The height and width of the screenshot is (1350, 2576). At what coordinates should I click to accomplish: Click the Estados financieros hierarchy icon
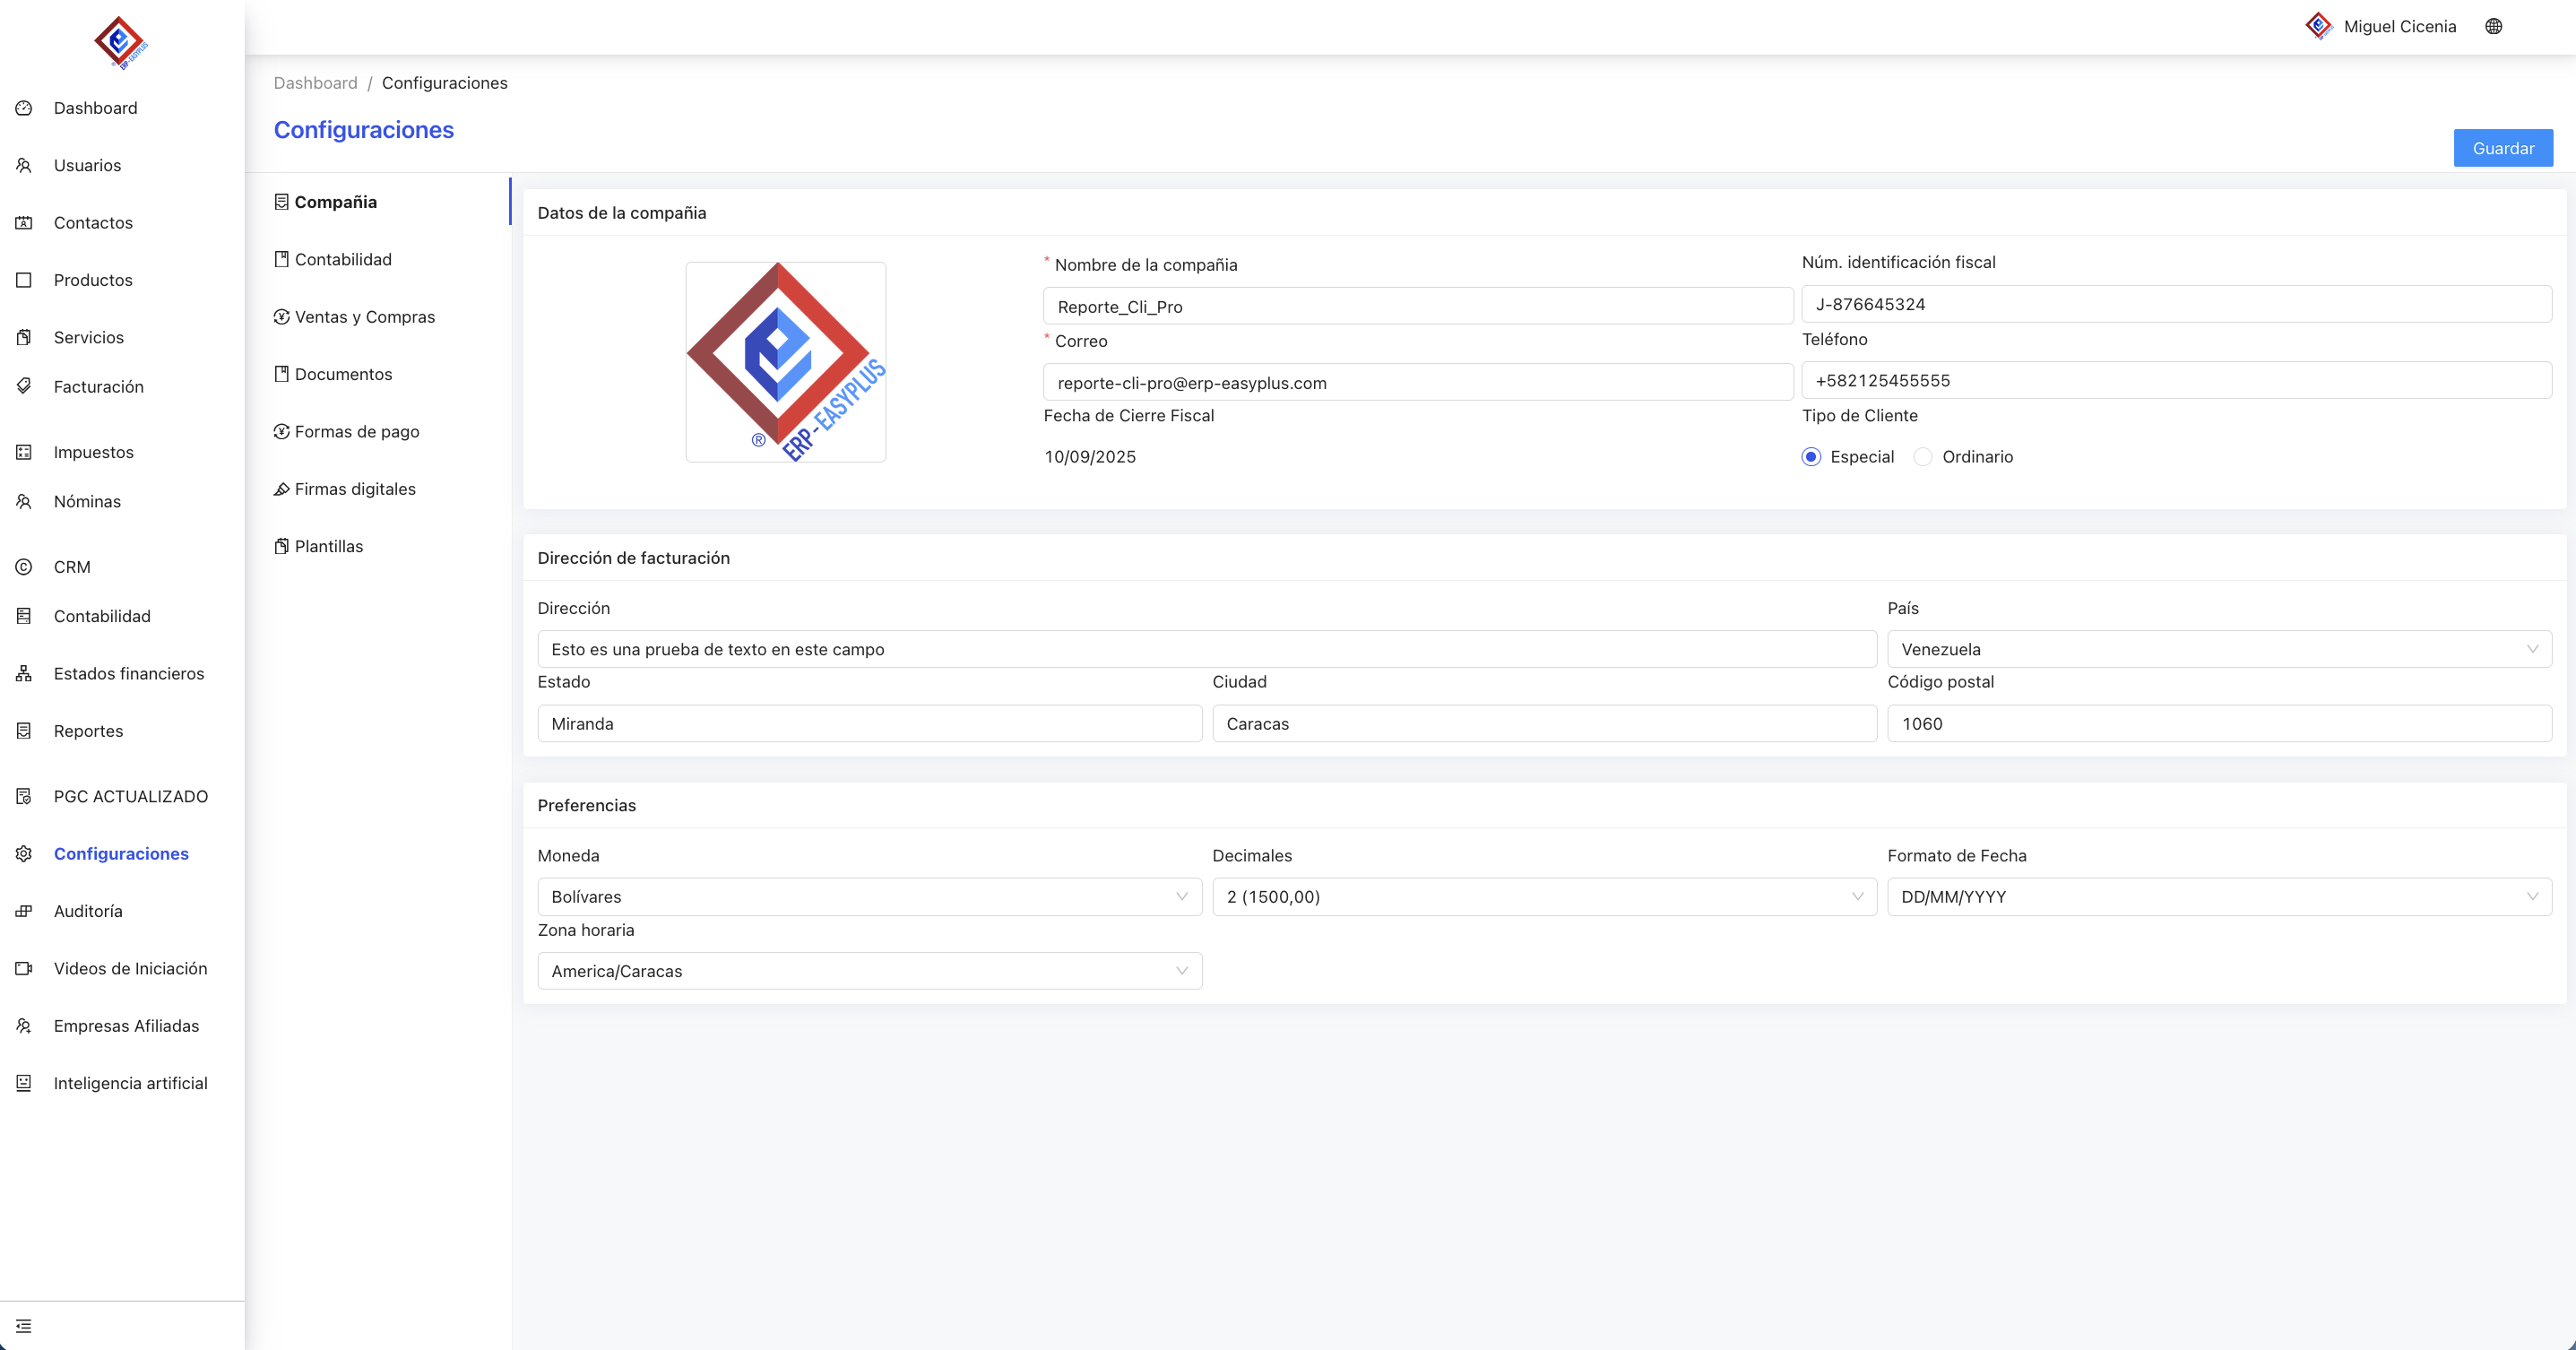24,674
